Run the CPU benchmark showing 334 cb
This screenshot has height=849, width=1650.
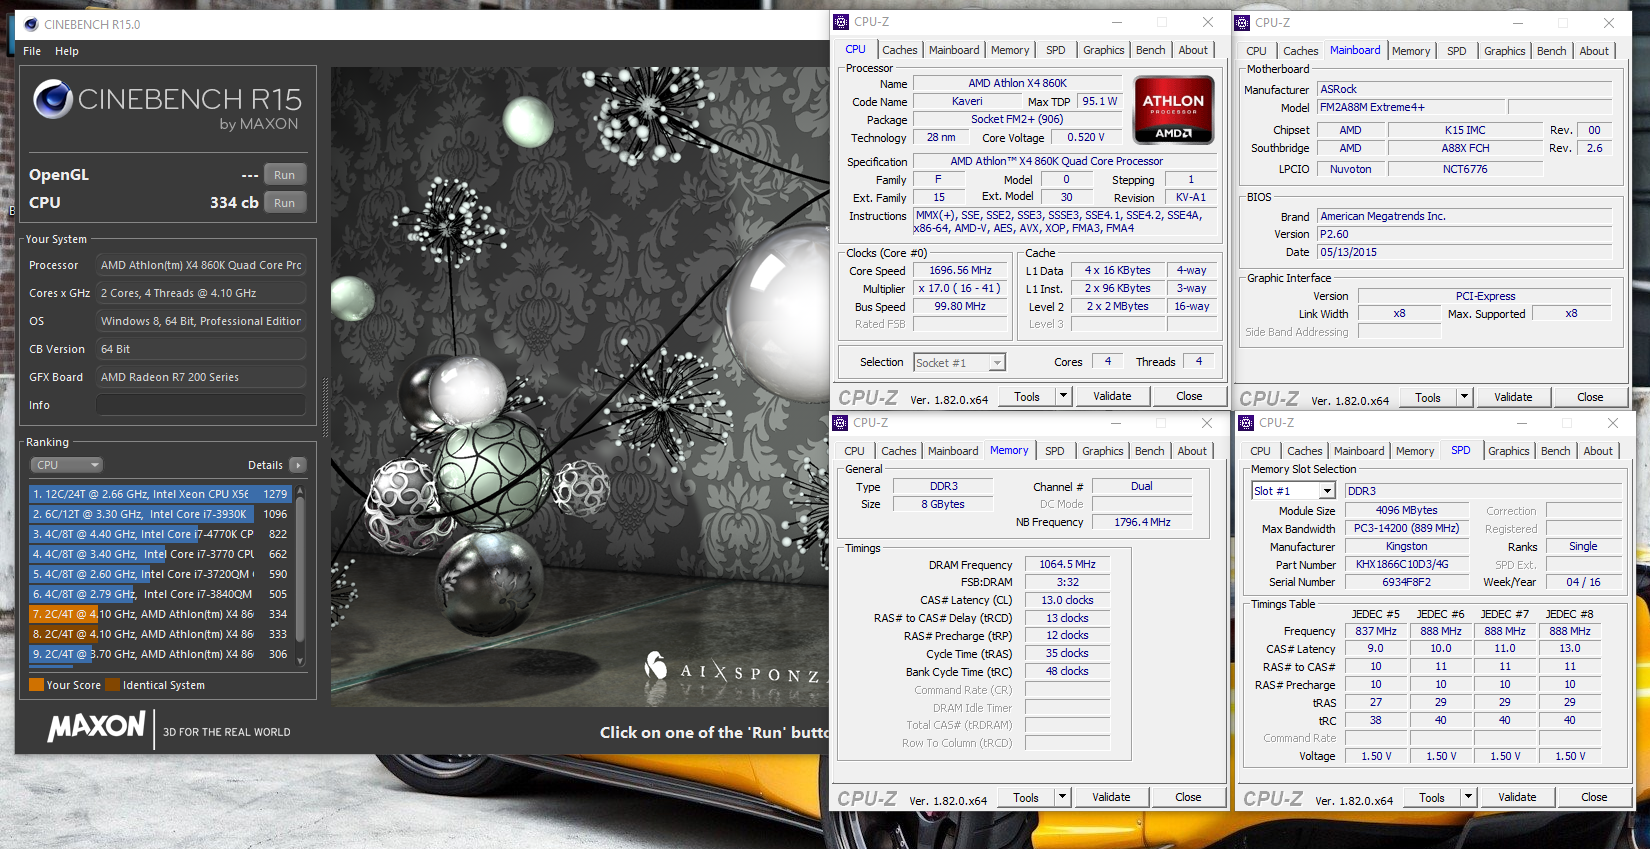click(285, 203)
